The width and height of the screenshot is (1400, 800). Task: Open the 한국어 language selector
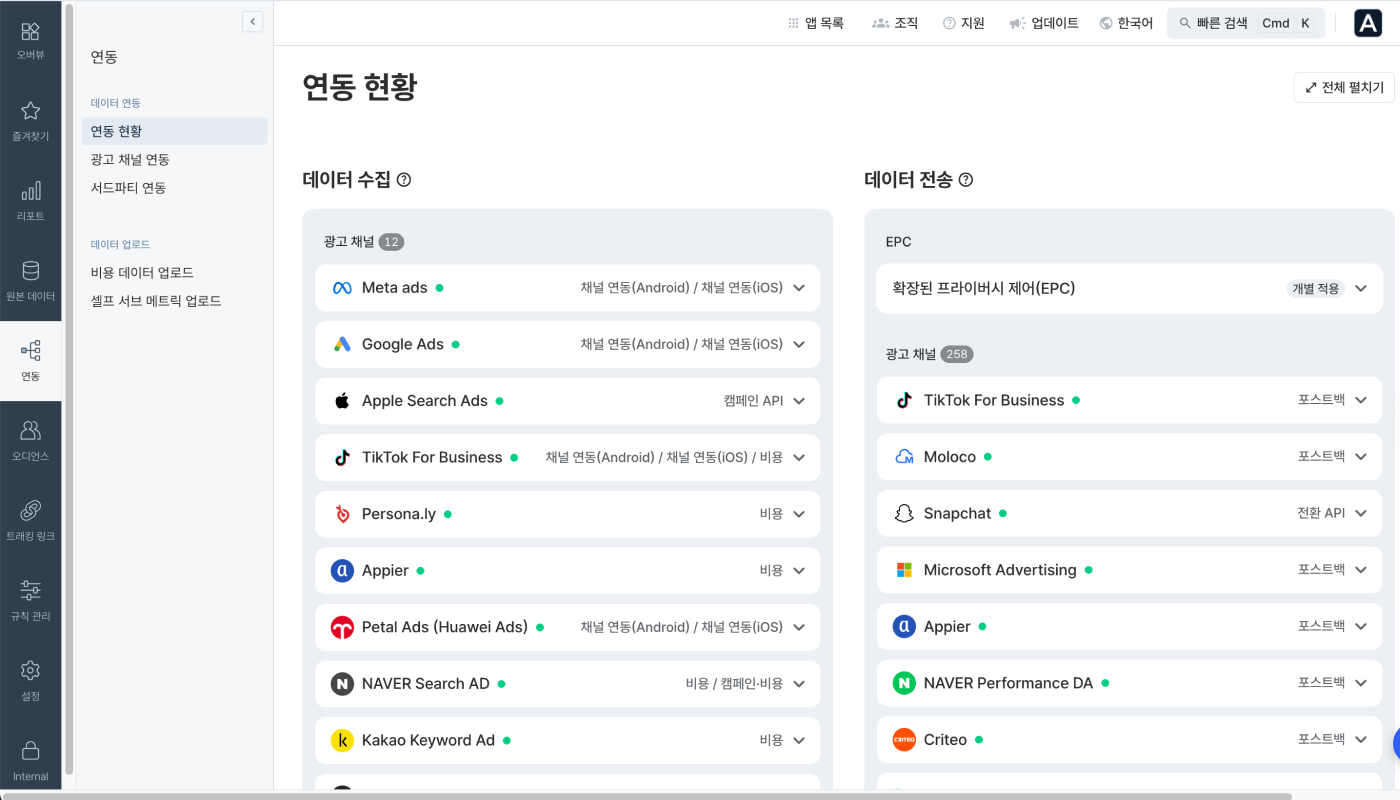[1126, 23]
